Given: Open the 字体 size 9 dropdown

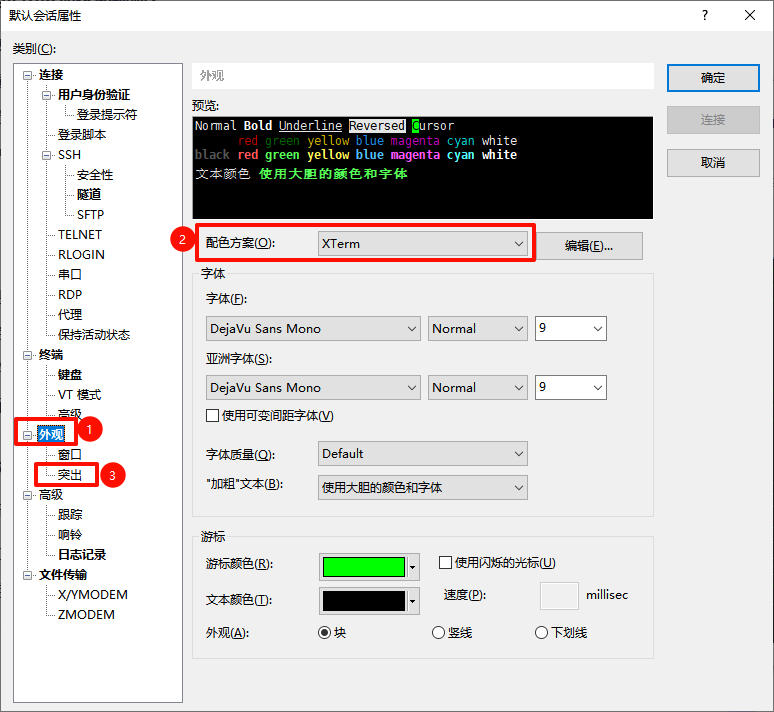Looking at the screenshot, I should [x=571, y=329].
